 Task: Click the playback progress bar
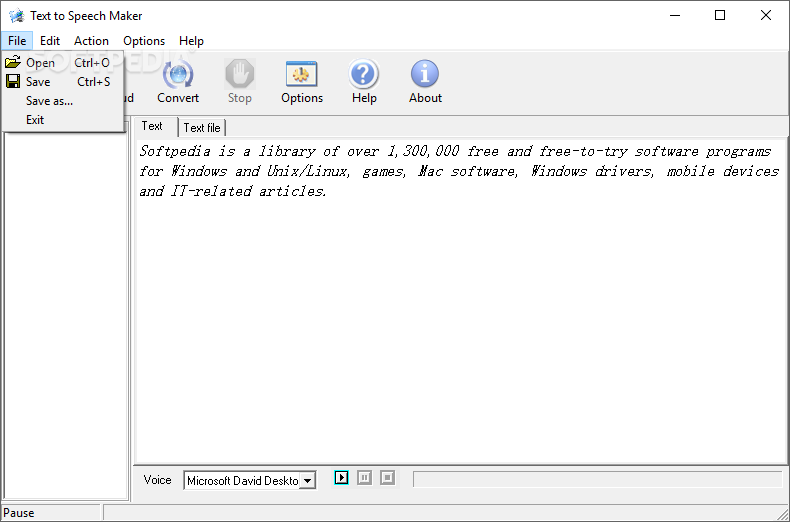pyautogui.click(x=598, y=479)
